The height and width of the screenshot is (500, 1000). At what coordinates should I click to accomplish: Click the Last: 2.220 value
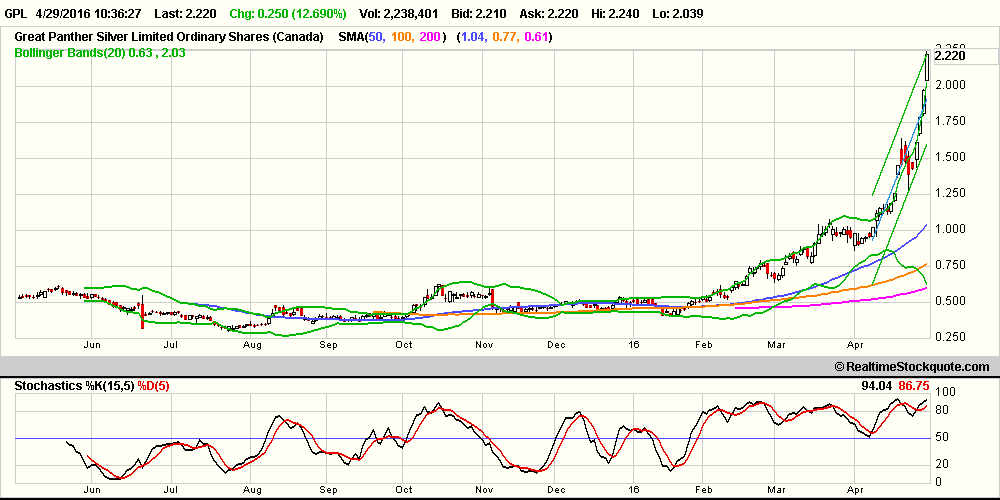click(185, 13)
